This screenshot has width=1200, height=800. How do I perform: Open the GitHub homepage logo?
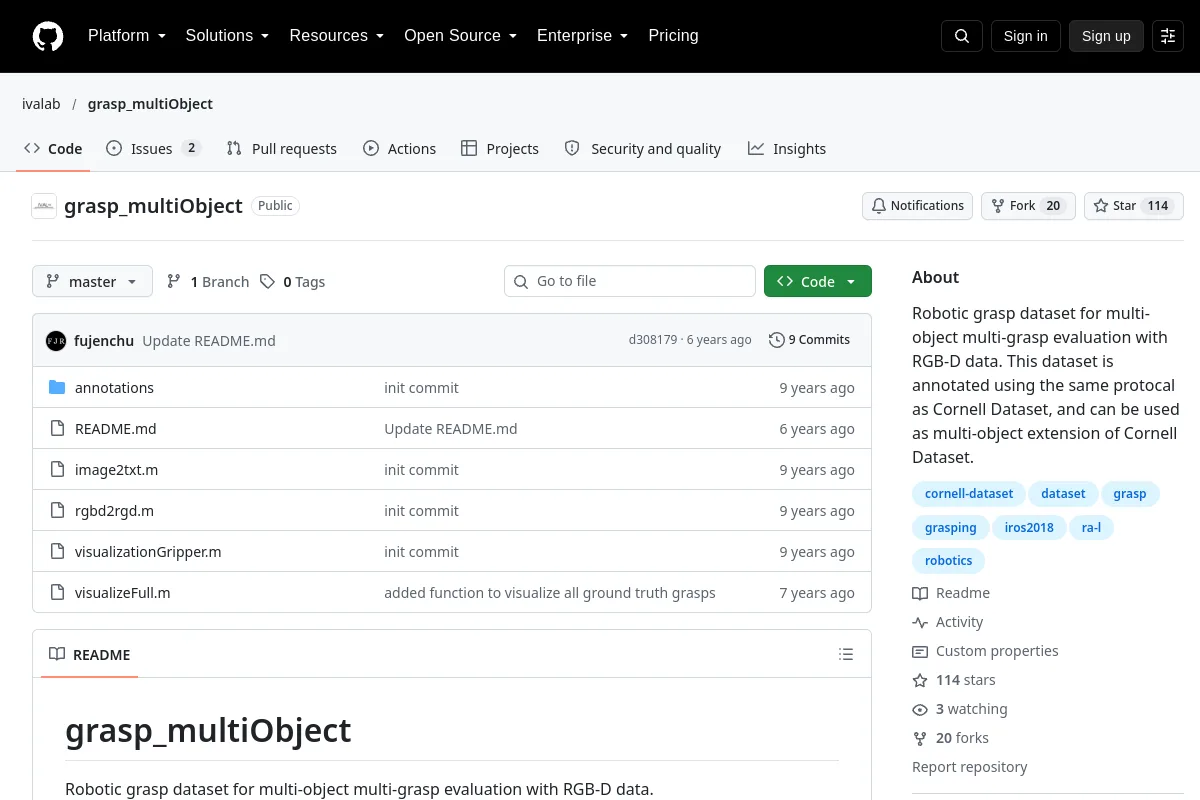click(x=48, y=36)
